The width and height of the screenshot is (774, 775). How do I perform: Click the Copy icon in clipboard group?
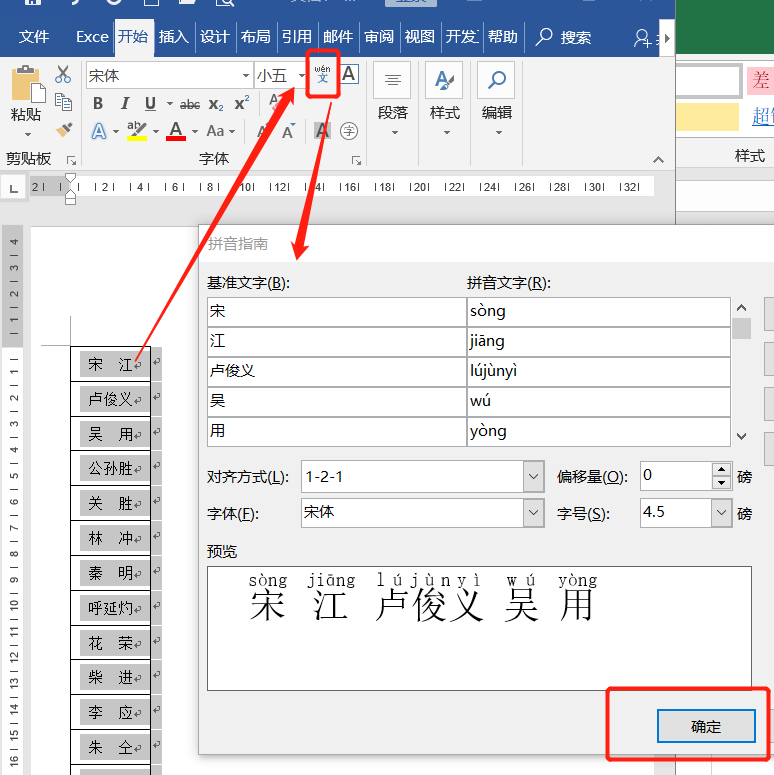(x=63, y=102)
